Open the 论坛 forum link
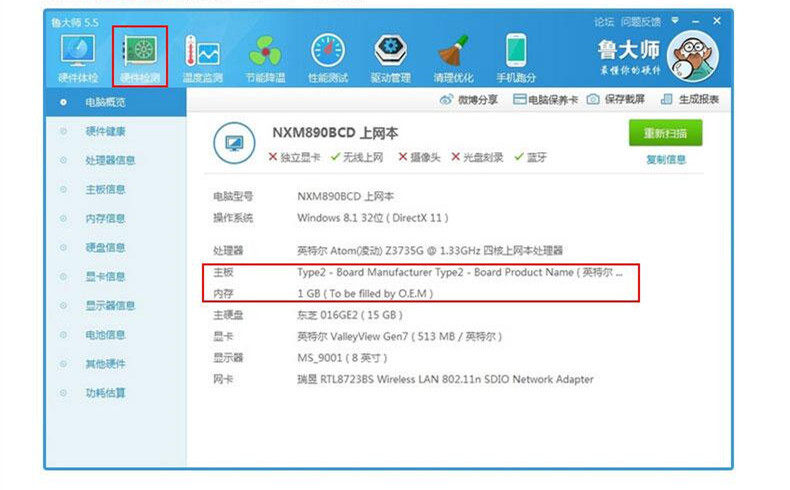 click(604, 22)
